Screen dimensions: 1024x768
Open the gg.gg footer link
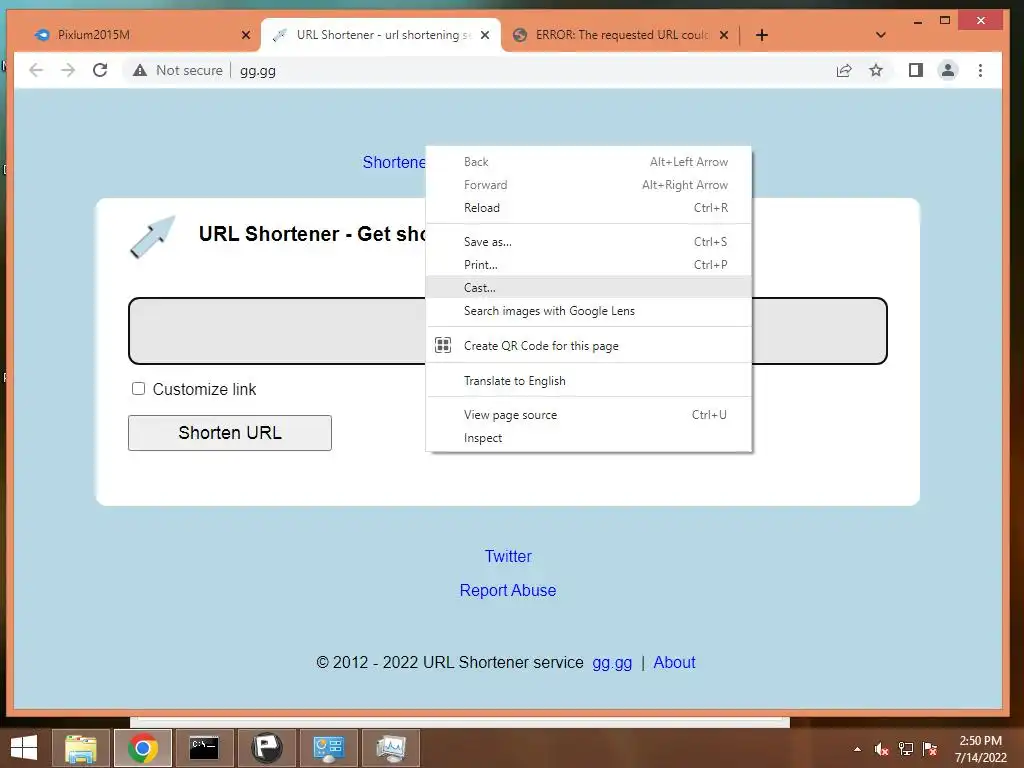tap(612, 663)
